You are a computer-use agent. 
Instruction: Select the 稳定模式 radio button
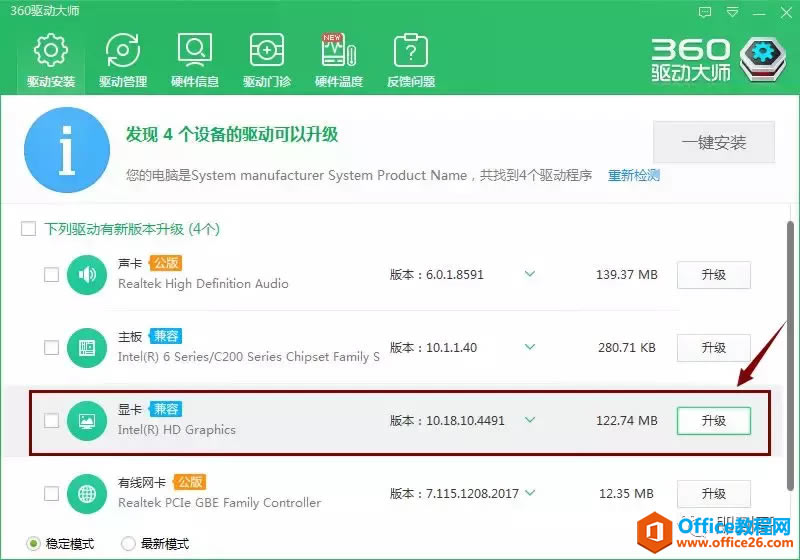(33, 544)
